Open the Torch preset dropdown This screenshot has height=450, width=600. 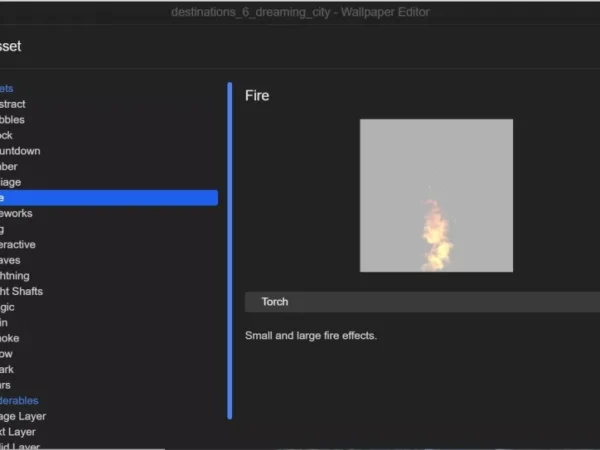click(420, 301)
